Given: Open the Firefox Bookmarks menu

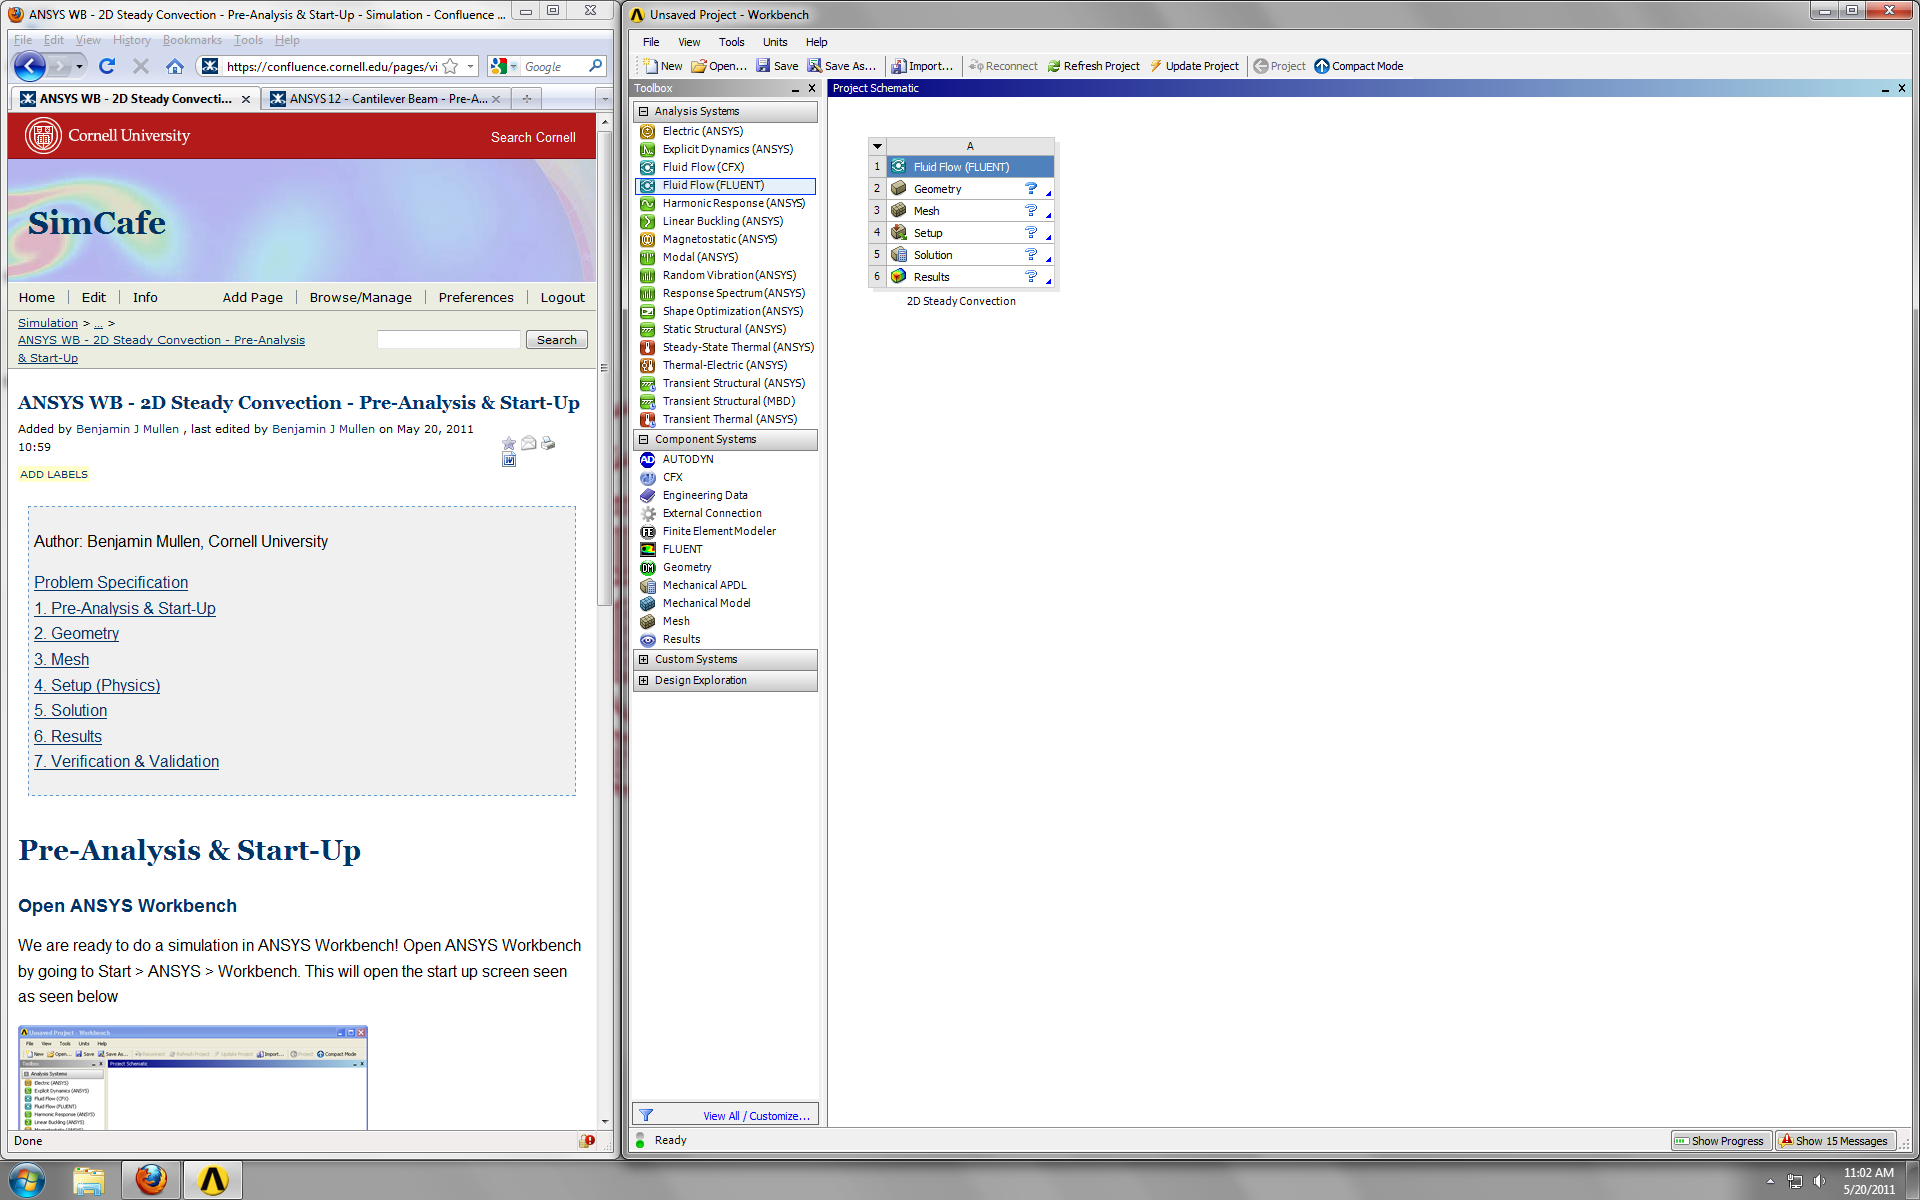Looking at the screenshot, I should click(x=192, y=40).
